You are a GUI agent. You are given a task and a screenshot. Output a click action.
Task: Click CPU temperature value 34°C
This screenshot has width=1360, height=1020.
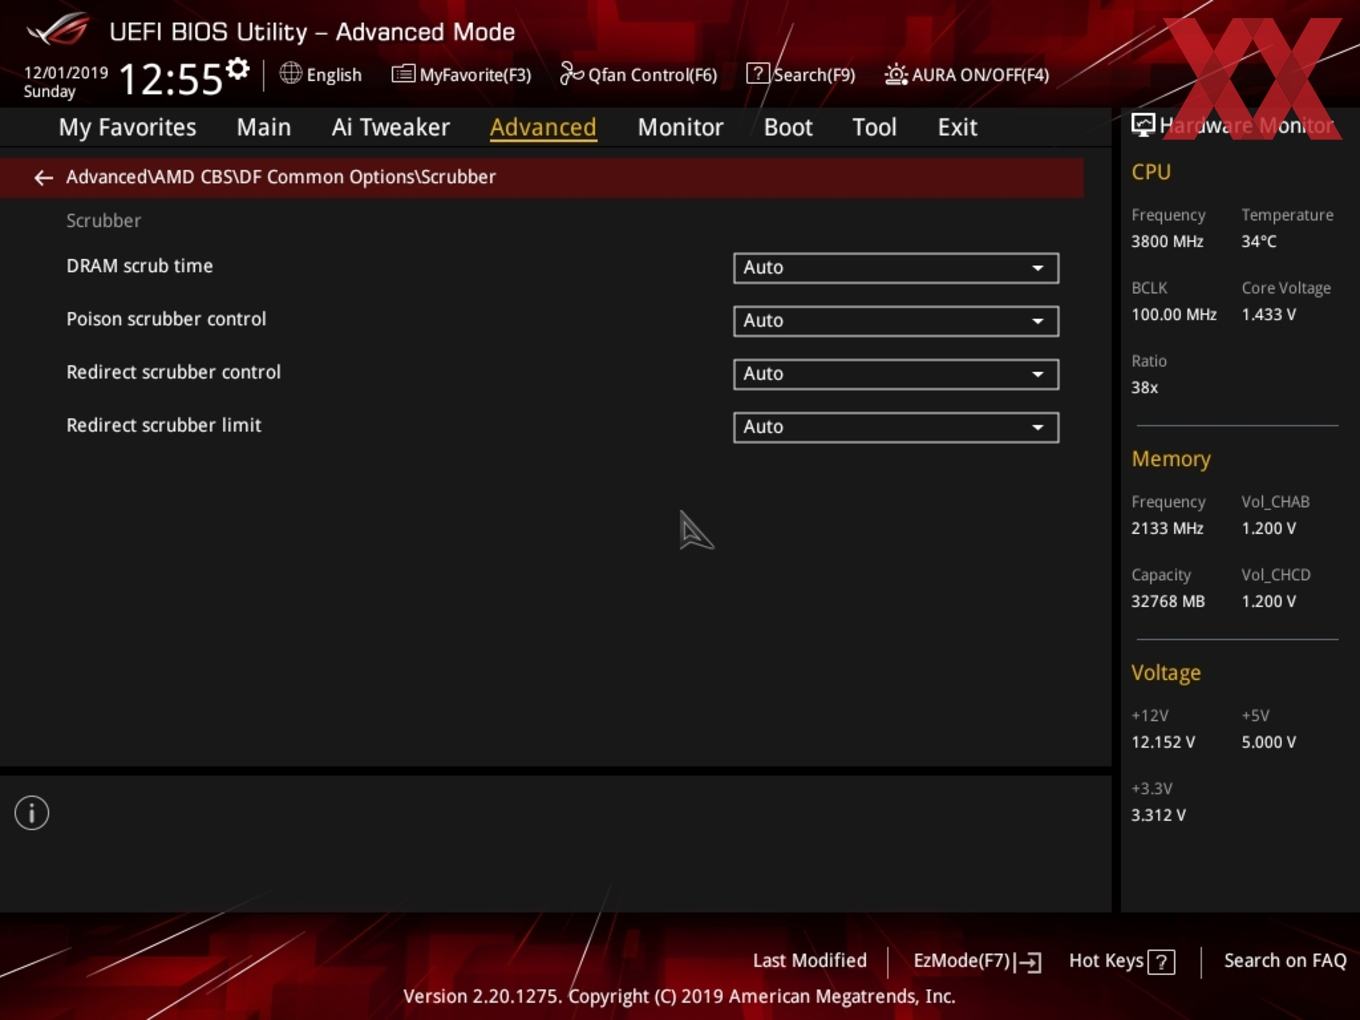point(1259,241)
